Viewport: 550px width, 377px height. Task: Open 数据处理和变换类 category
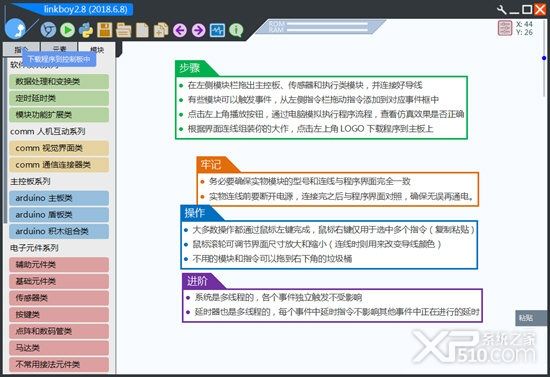click(x=59, y=82)
